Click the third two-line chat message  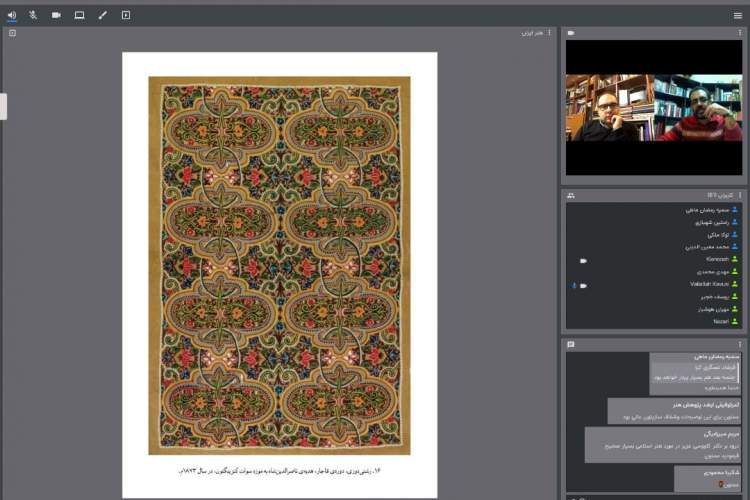click(663, 445)
